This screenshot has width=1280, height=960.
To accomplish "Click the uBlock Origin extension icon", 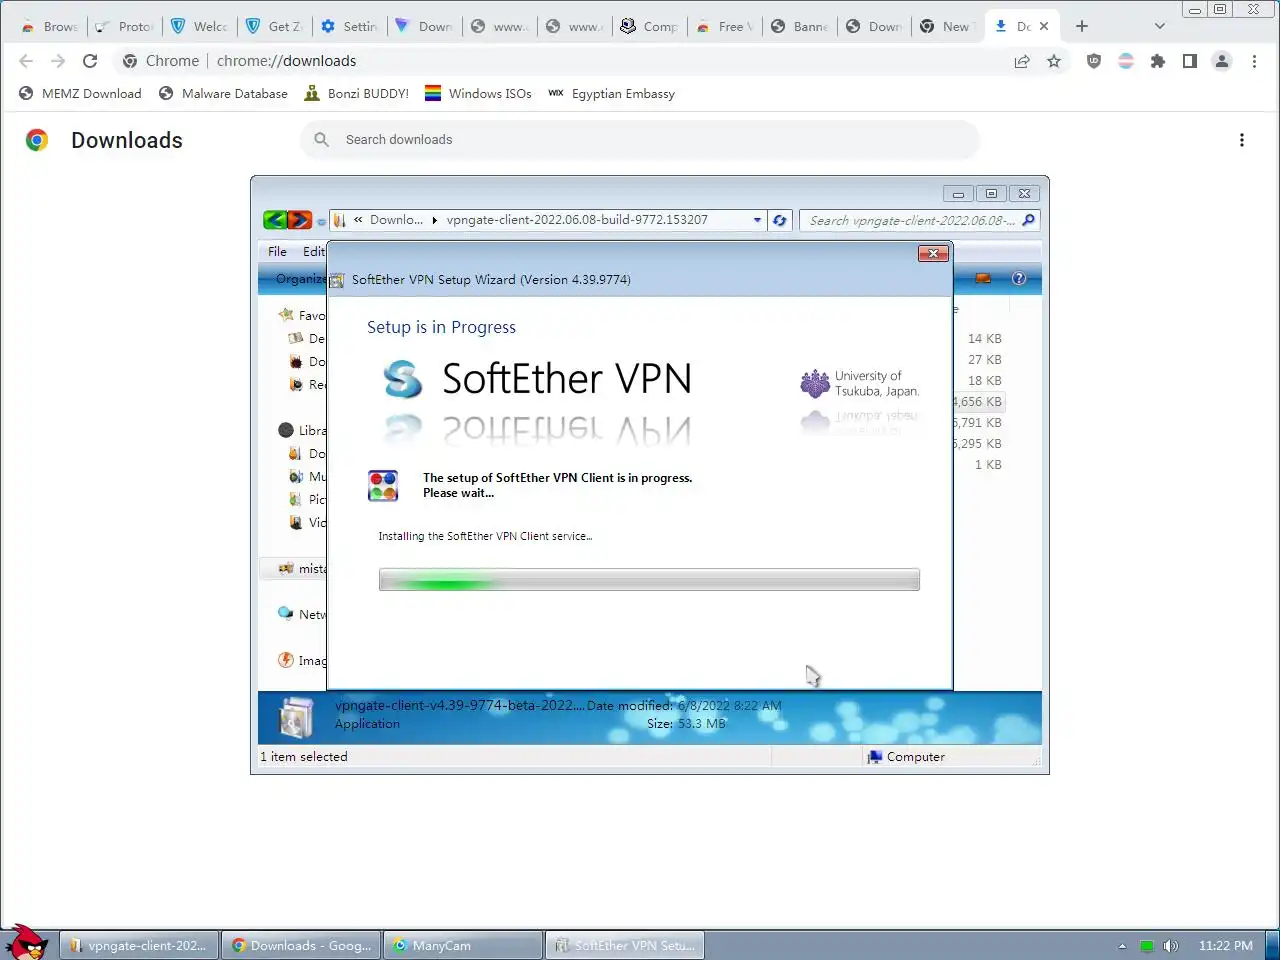I will point(1094,61).
